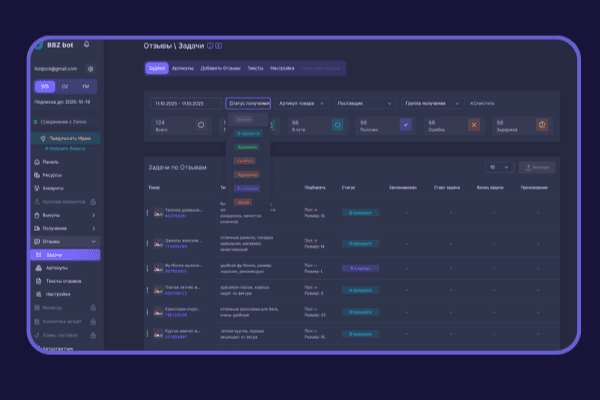Click the info icon beside page title
This screenshot has width=600, height=400.
coord(210,46)
